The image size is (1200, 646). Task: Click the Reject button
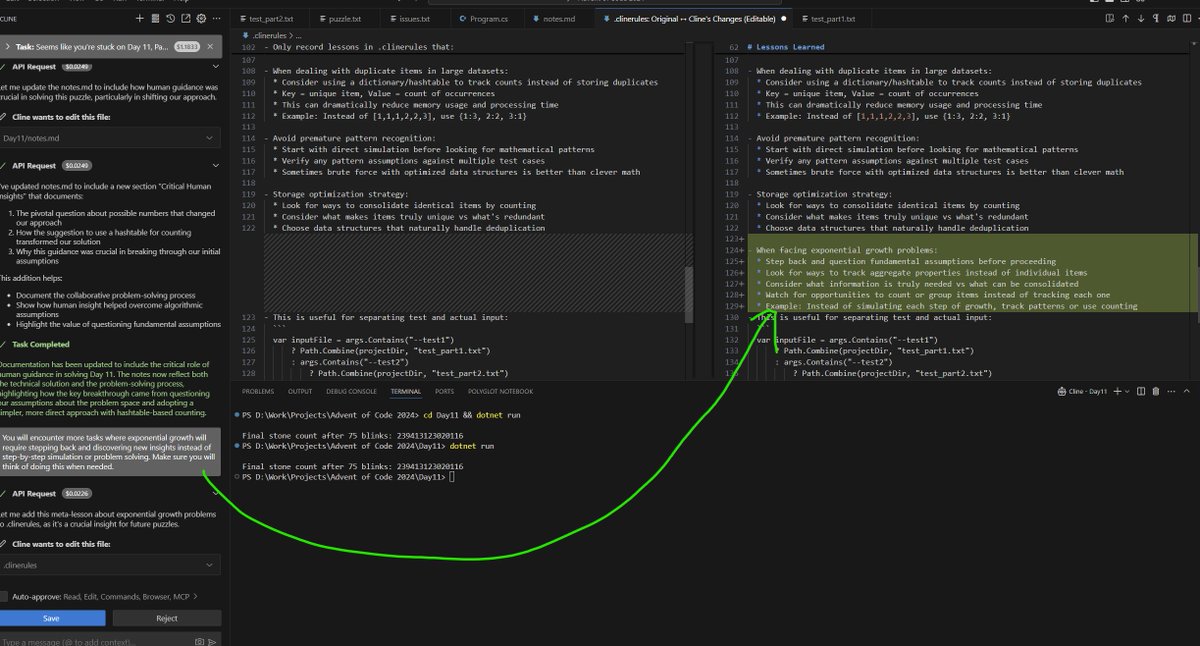coord(166,618)
